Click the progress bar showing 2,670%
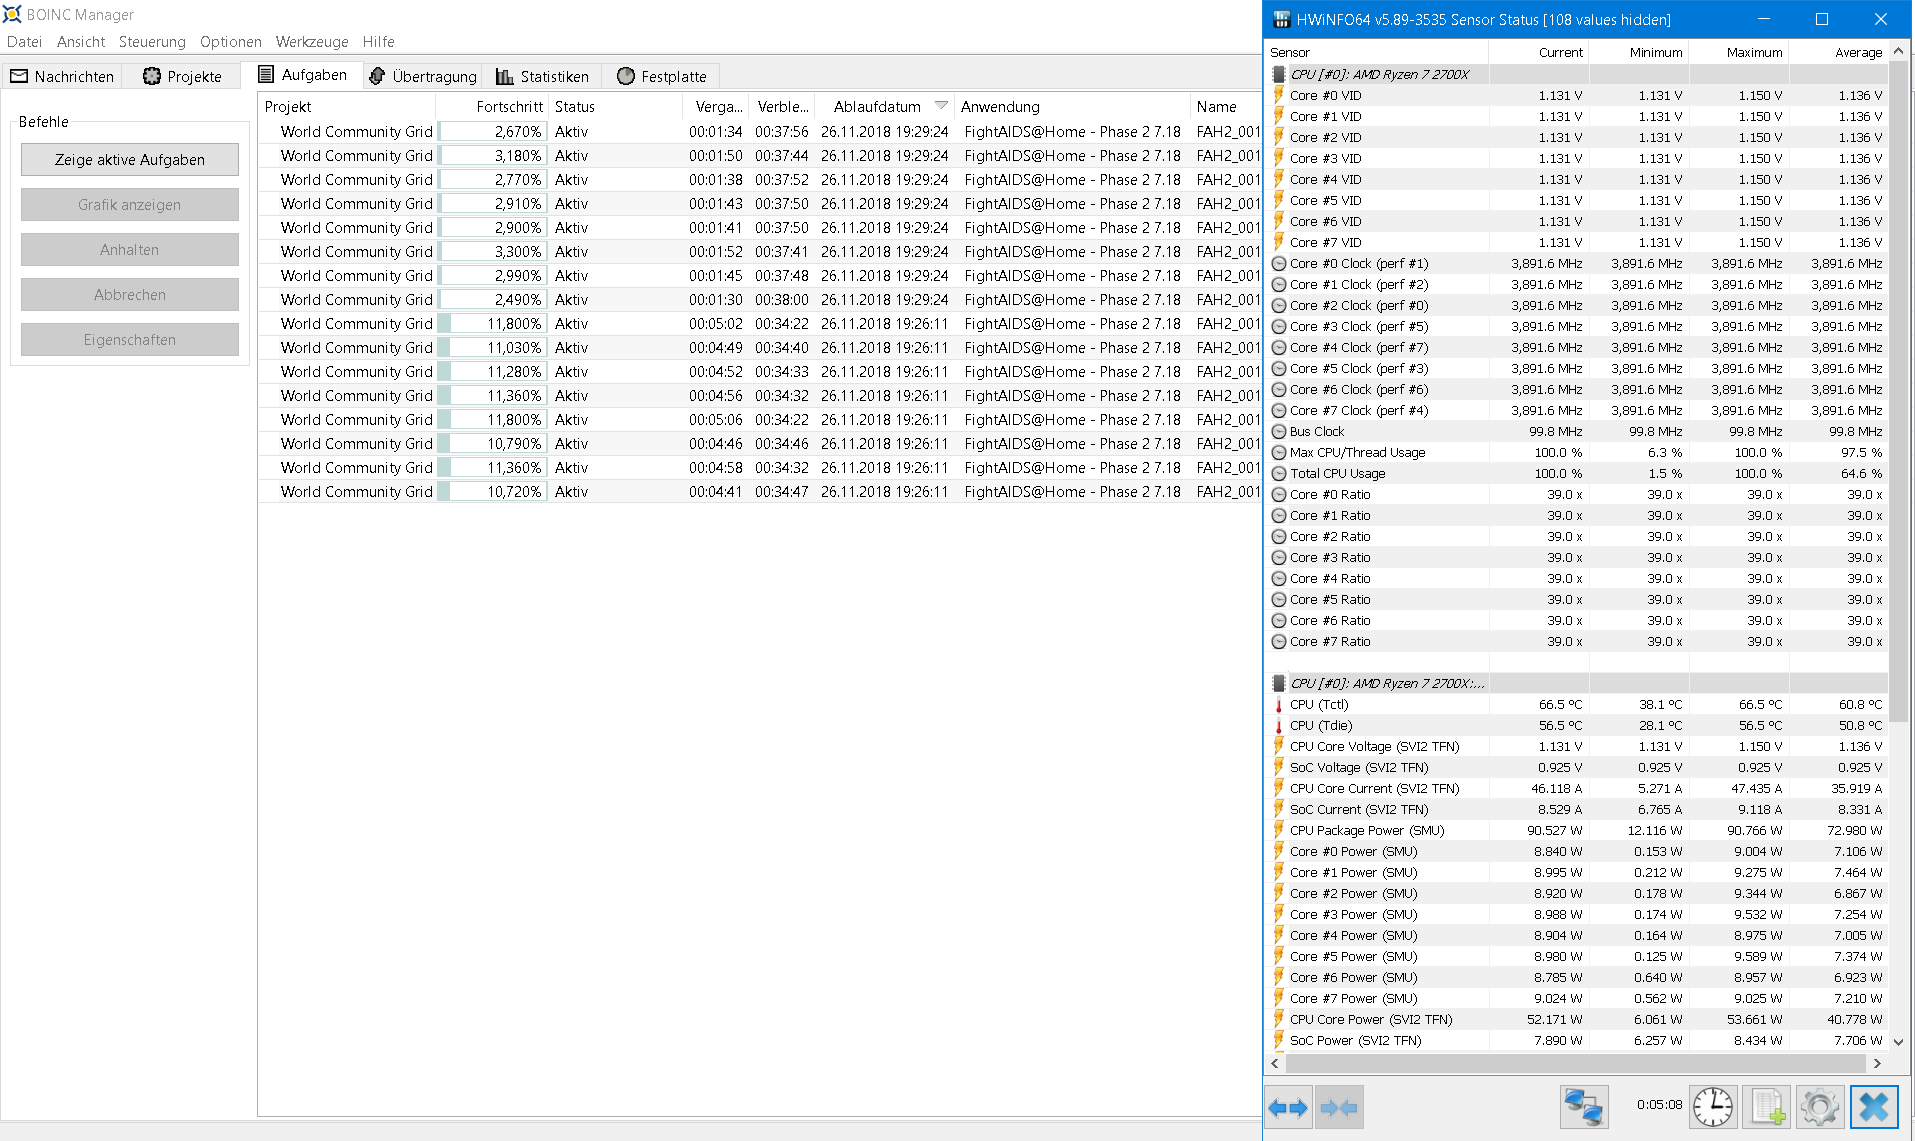Screen dimensions: 1915x1141 pyautogui.click(x=493, y=132)
